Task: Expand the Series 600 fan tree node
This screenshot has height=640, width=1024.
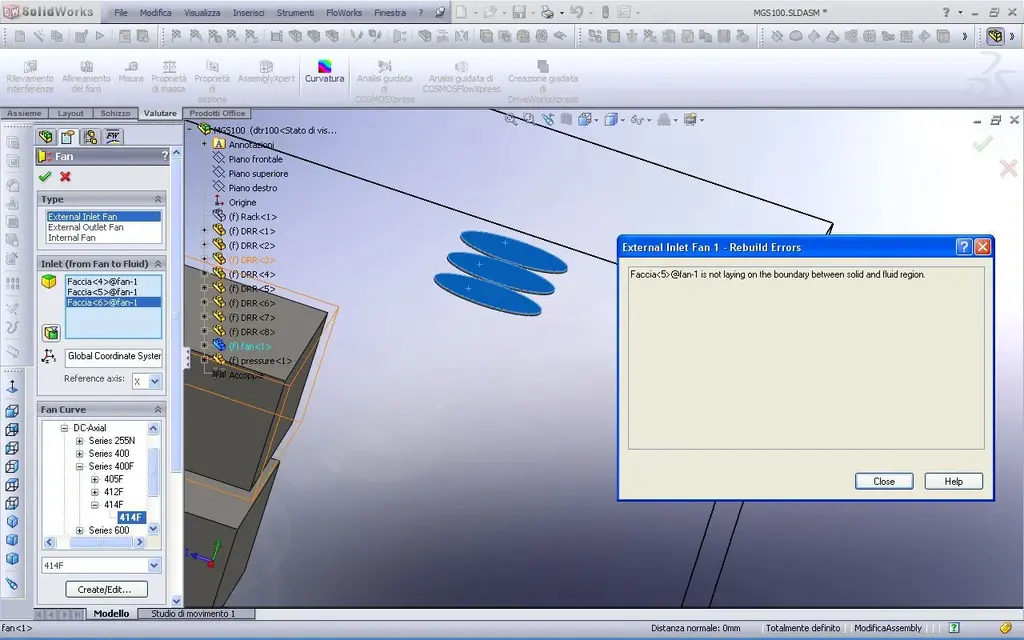Action: (x=80, y=530)
